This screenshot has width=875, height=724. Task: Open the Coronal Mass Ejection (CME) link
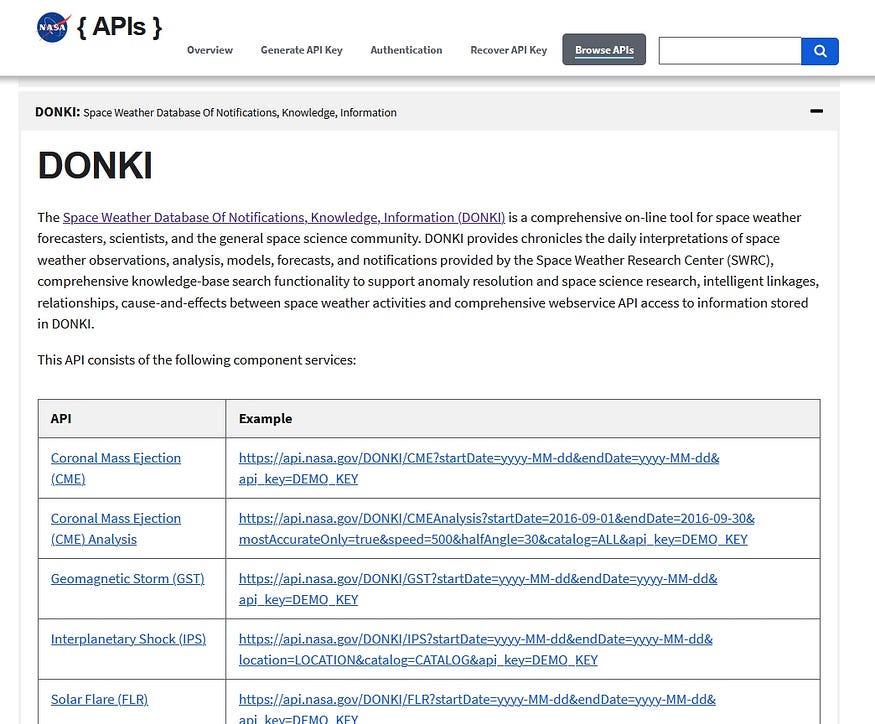116,468
